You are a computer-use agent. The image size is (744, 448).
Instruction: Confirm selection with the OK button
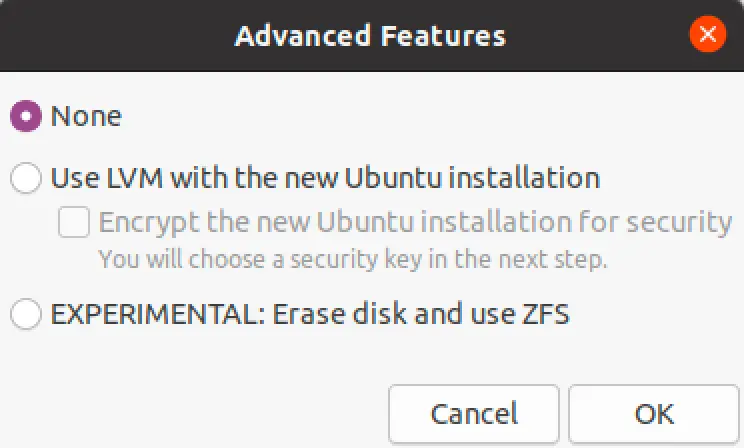point(654,414)
